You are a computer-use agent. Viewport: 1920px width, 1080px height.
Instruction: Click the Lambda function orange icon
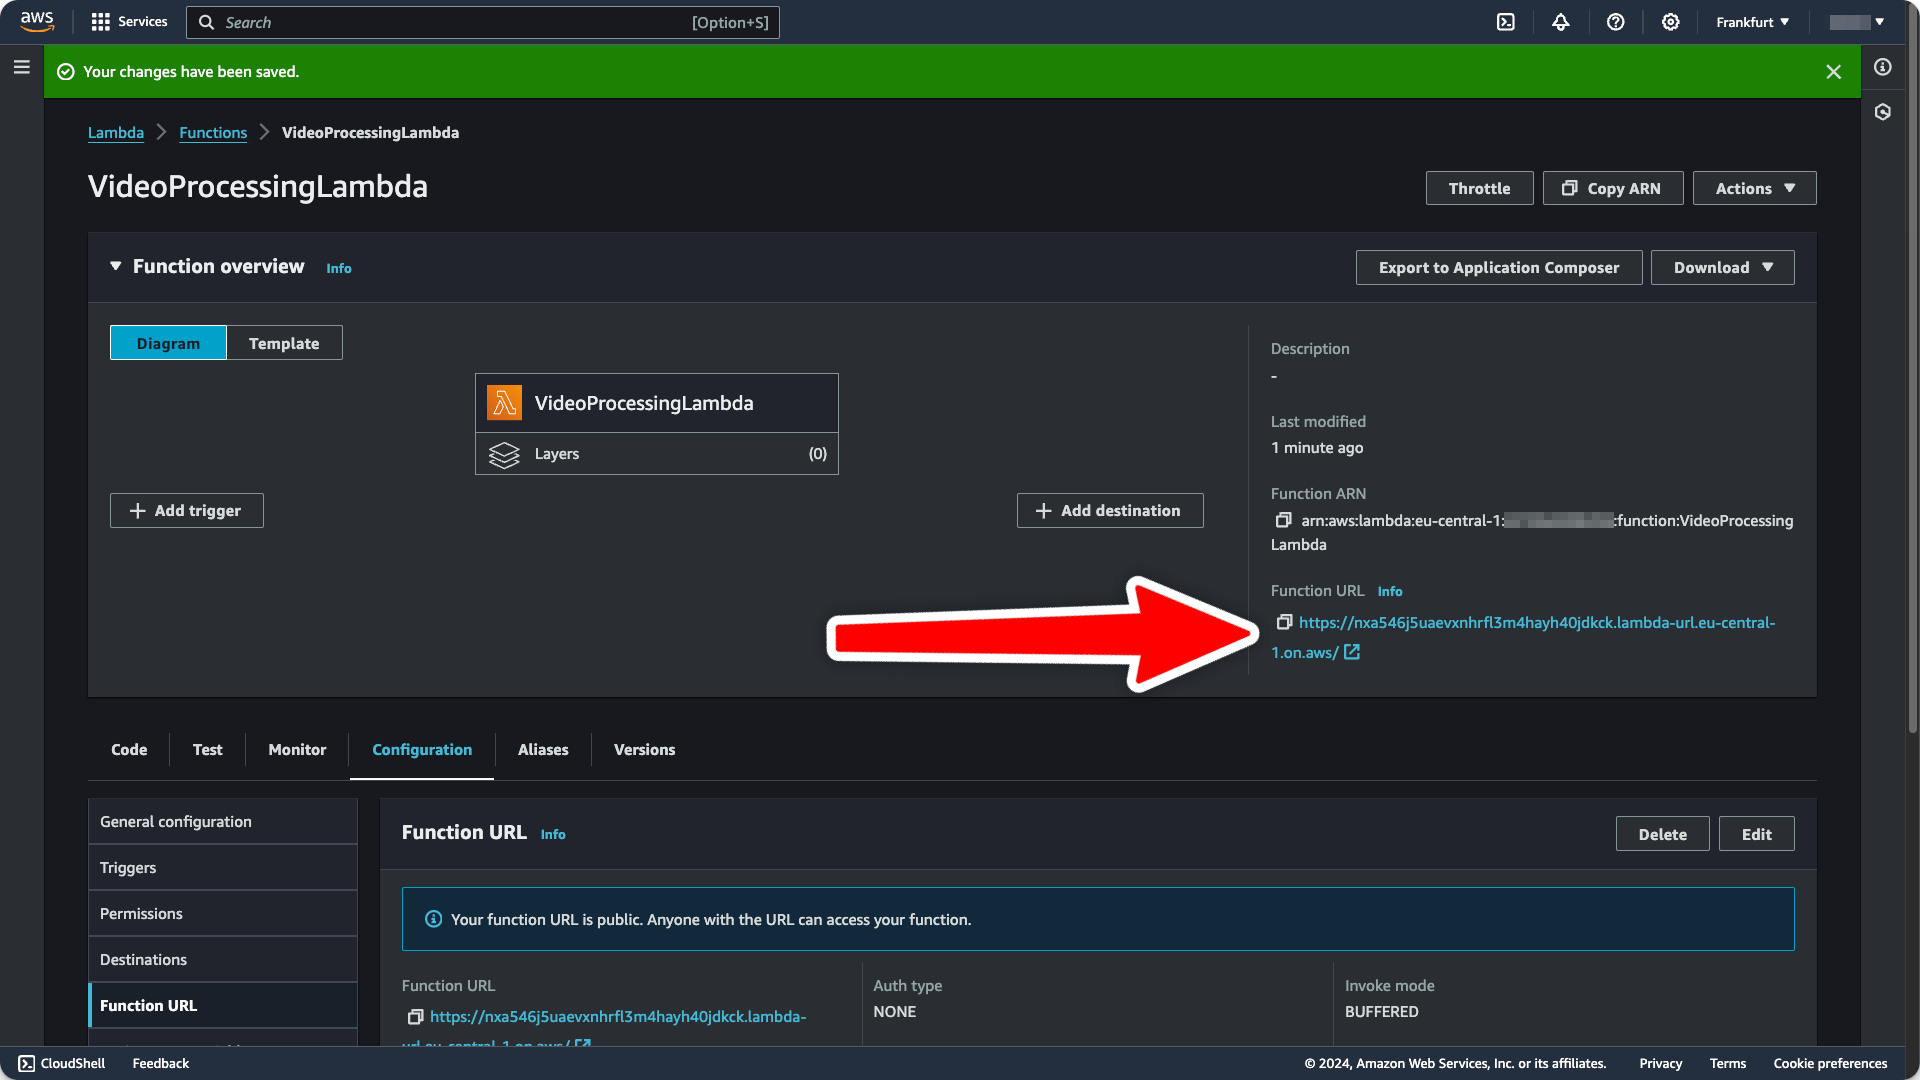(504, 403)
